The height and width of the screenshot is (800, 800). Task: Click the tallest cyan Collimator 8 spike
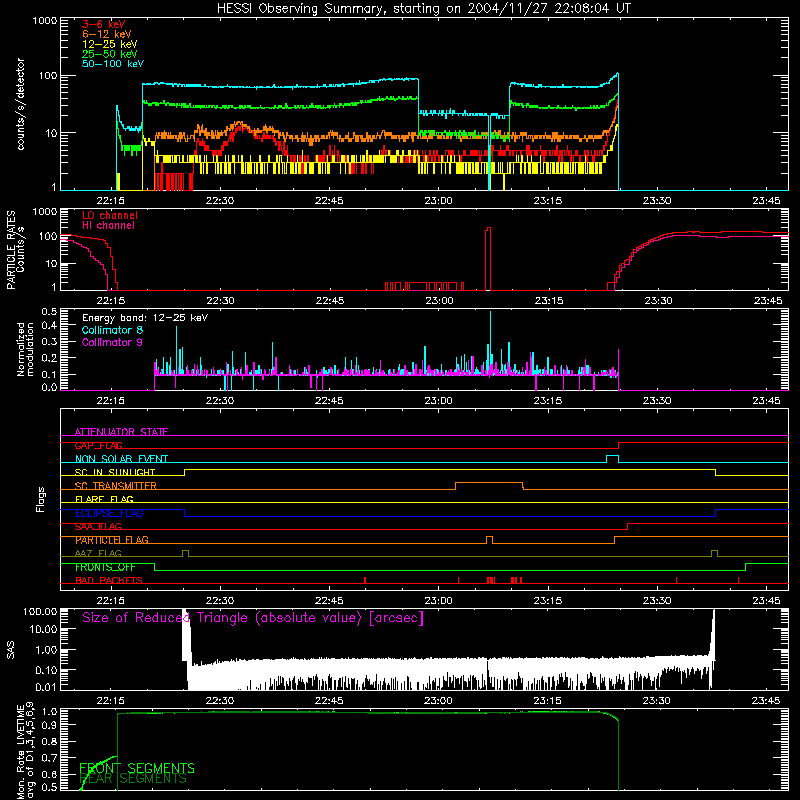[490, 343]
